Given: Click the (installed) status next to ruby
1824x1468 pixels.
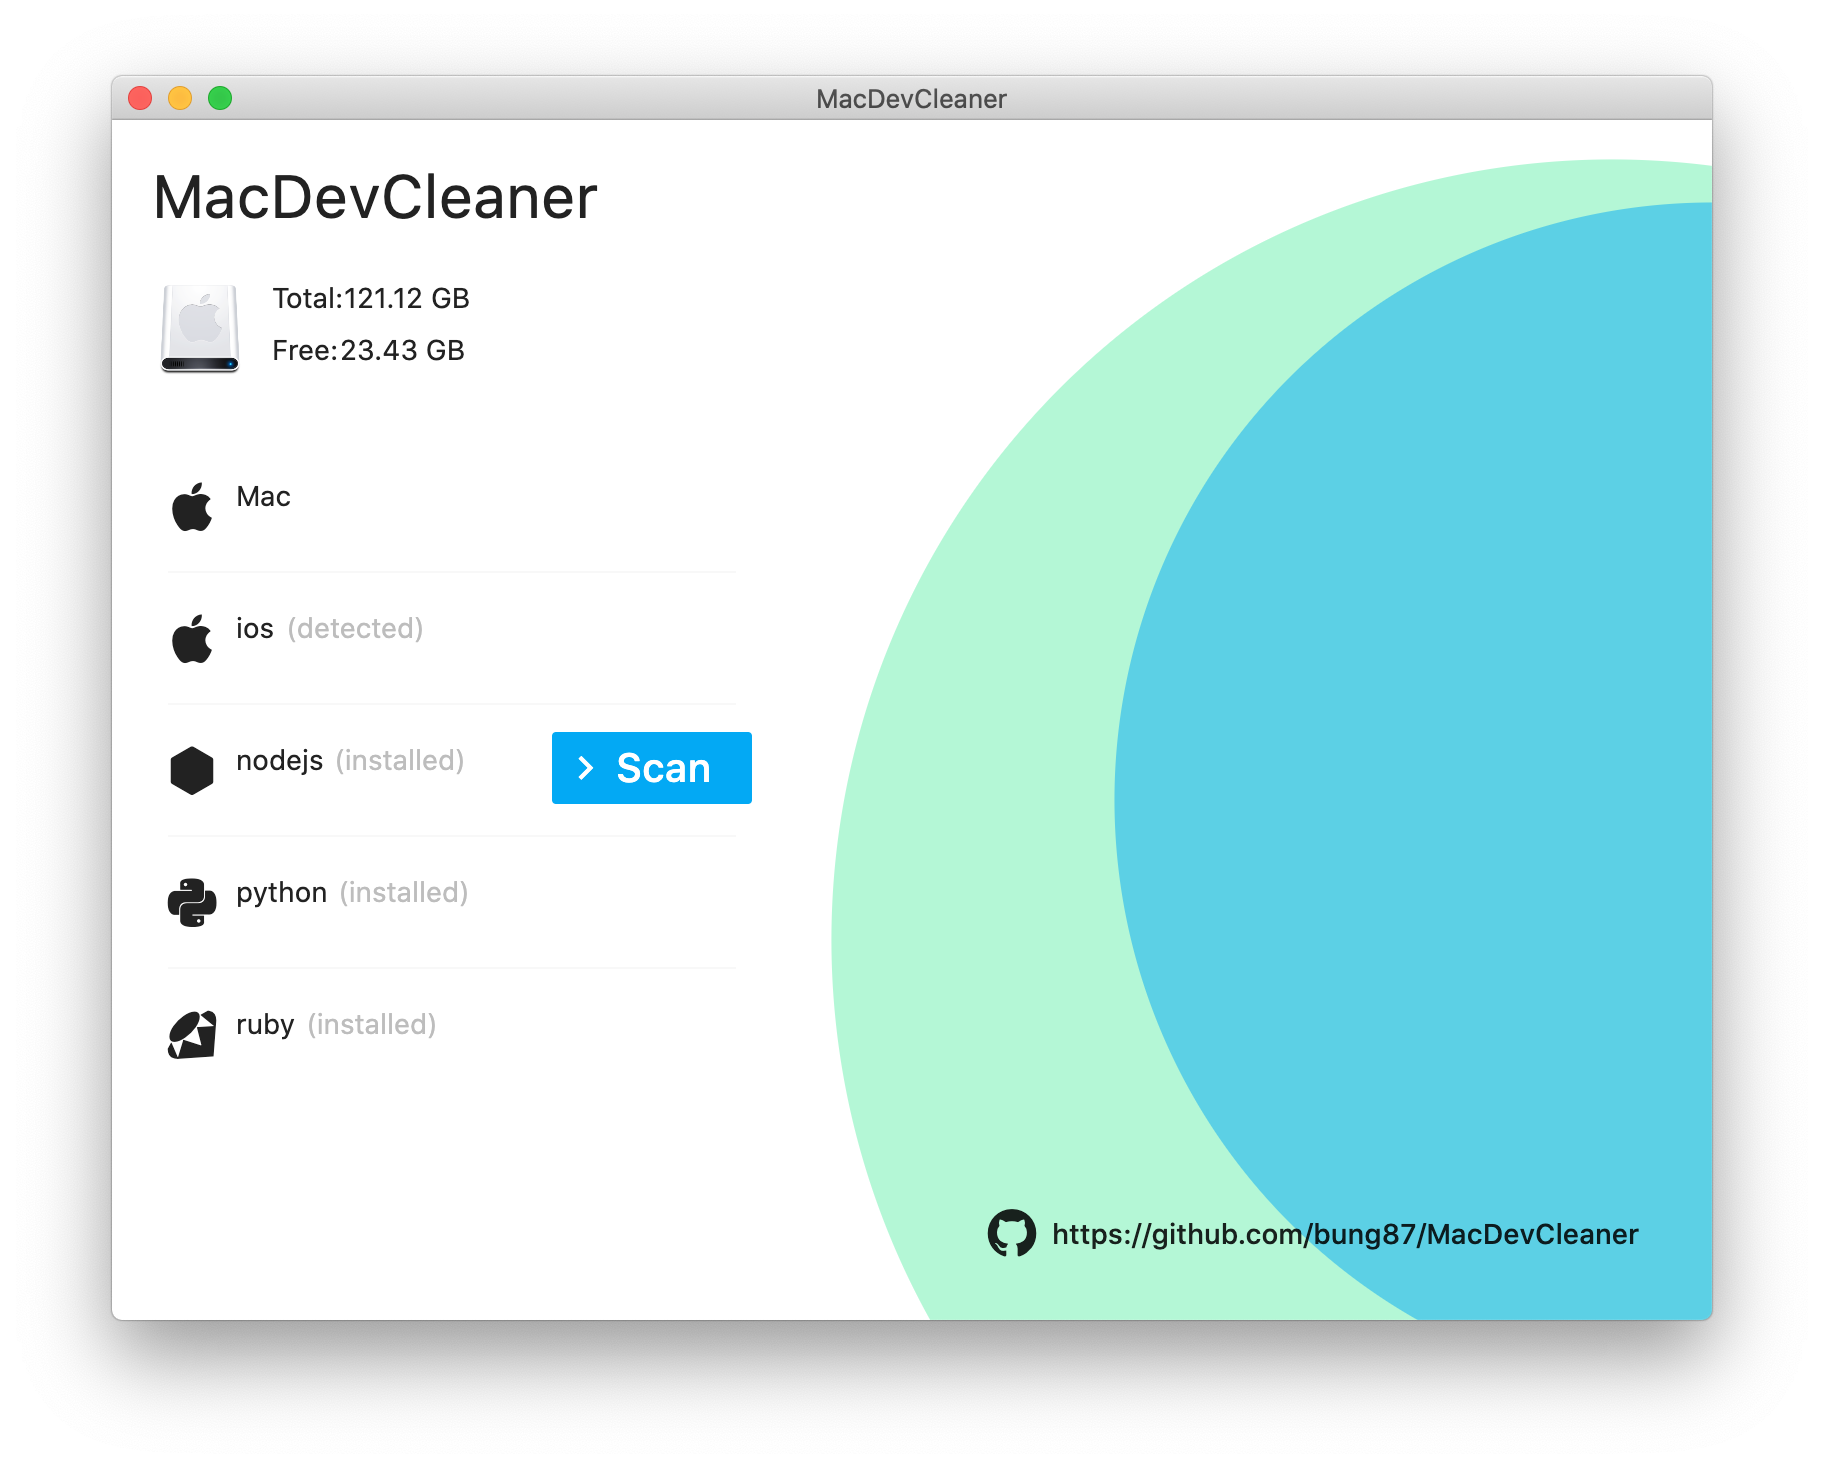Looking at the screenshot, I should [x=372, y=1025].
